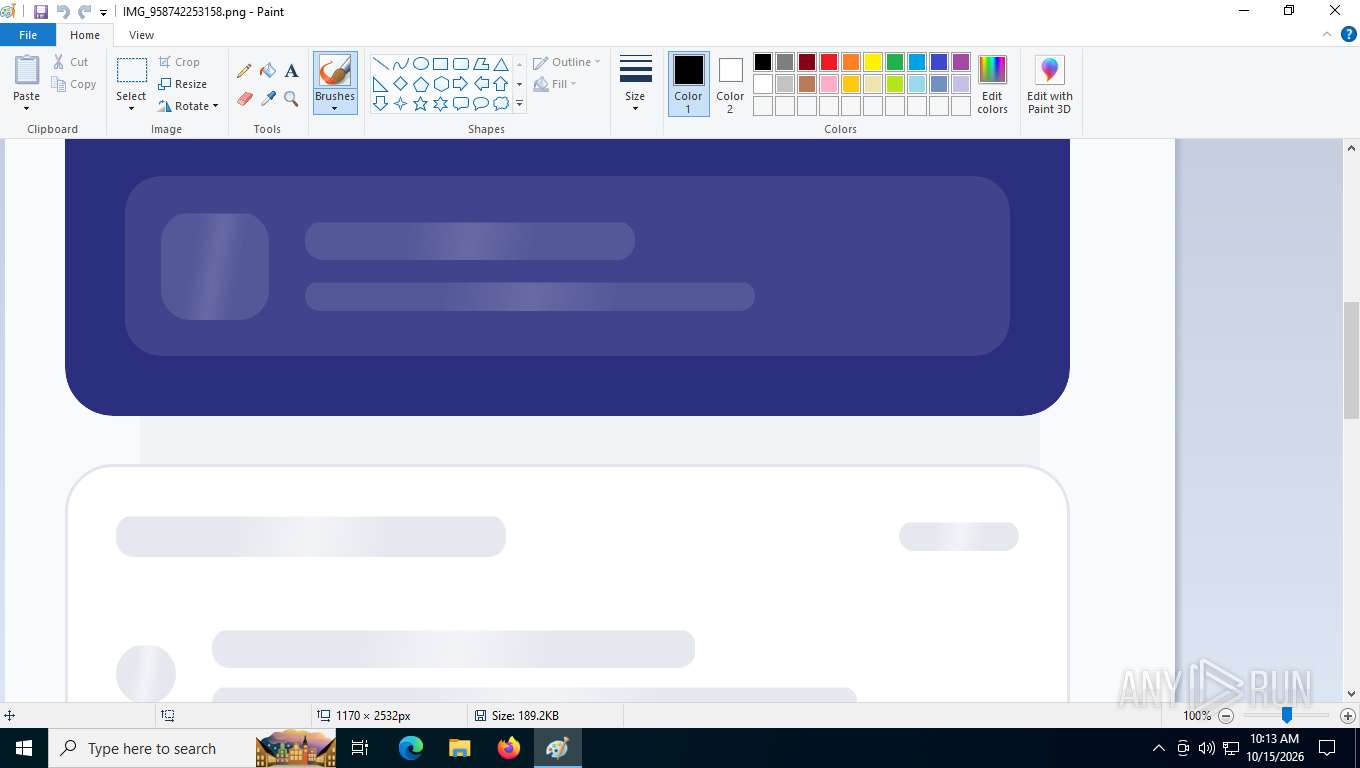The image size is (1360, 768).
Task: Click the Zoom in plus button
Action: [x=1347, y=716]
